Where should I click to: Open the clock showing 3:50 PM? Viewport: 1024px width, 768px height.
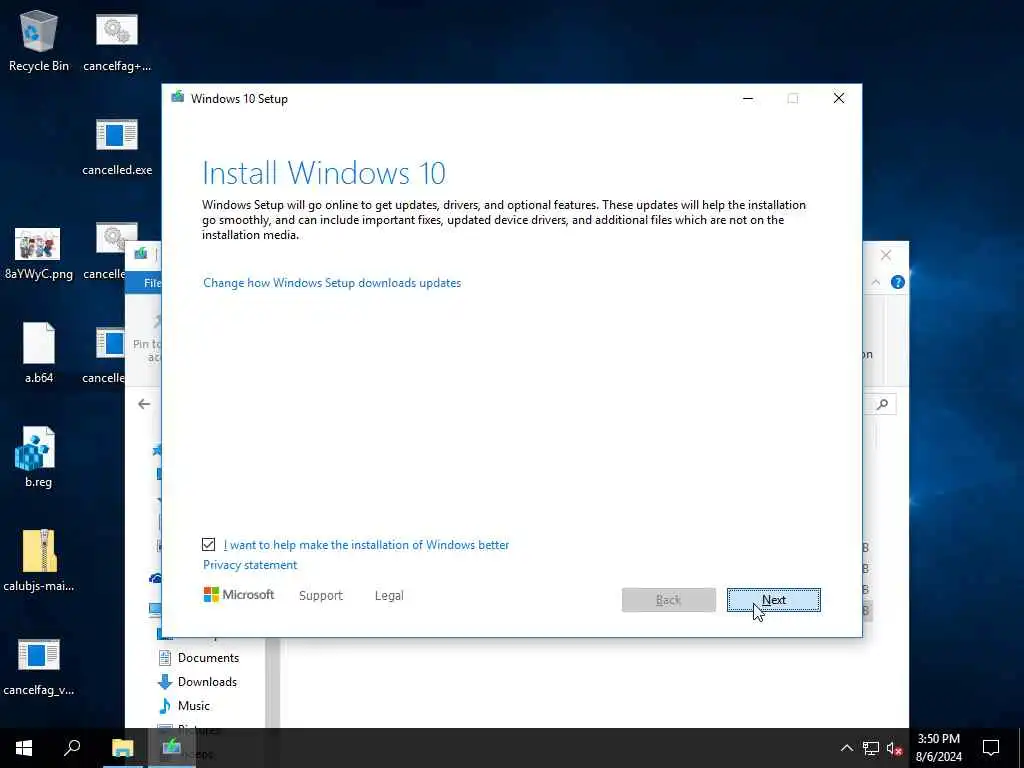[x=938, y=748]
